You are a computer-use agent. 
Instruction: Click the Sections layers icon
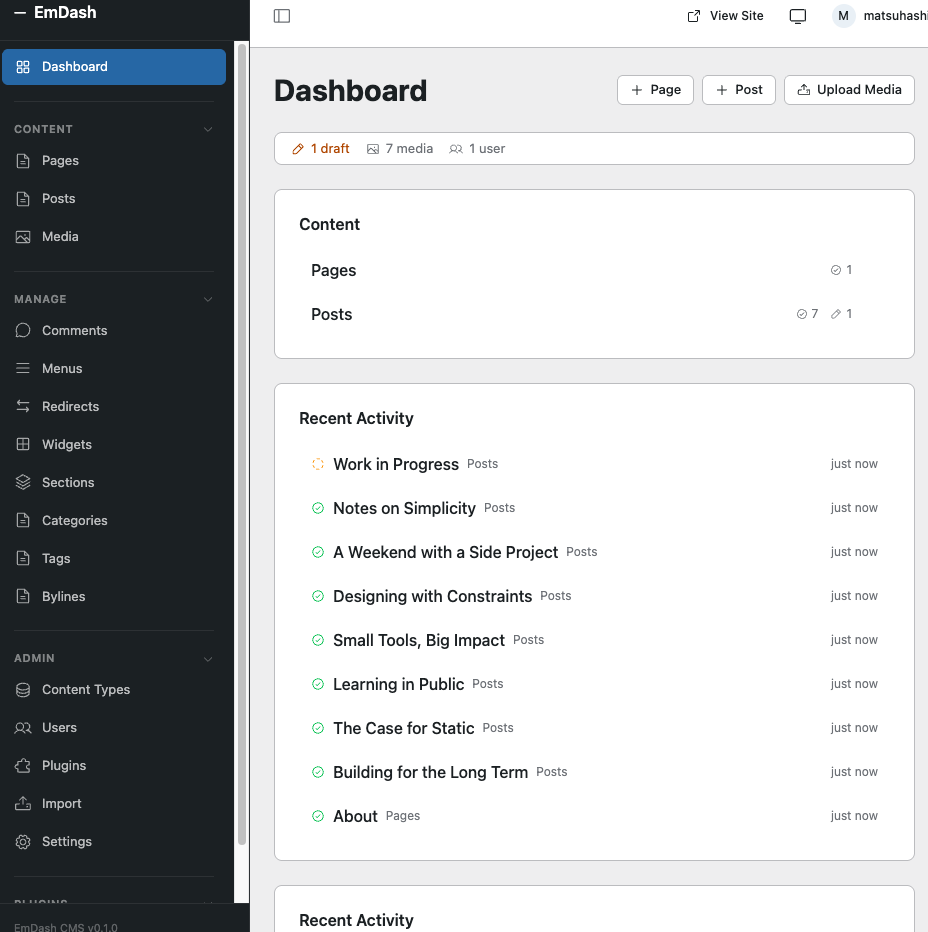click(23, 482)
